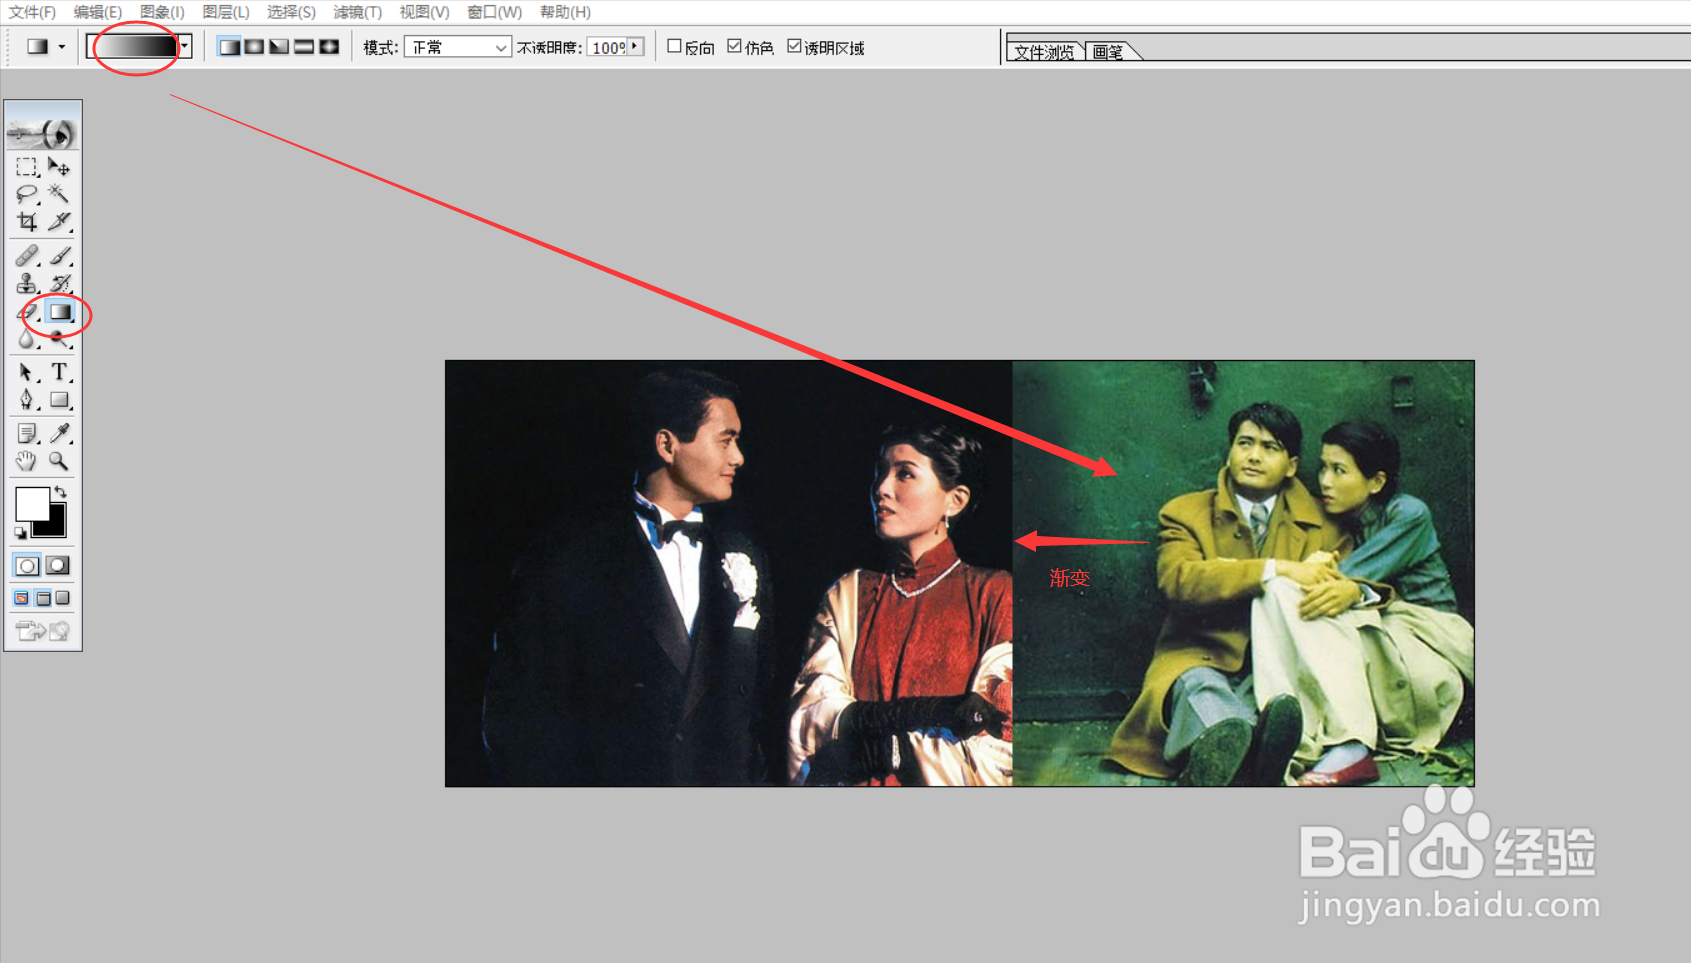The height and width of the screenshot is (963, 1691).
Task: Choose reflected gradient style
Action: tap(304, 47)
